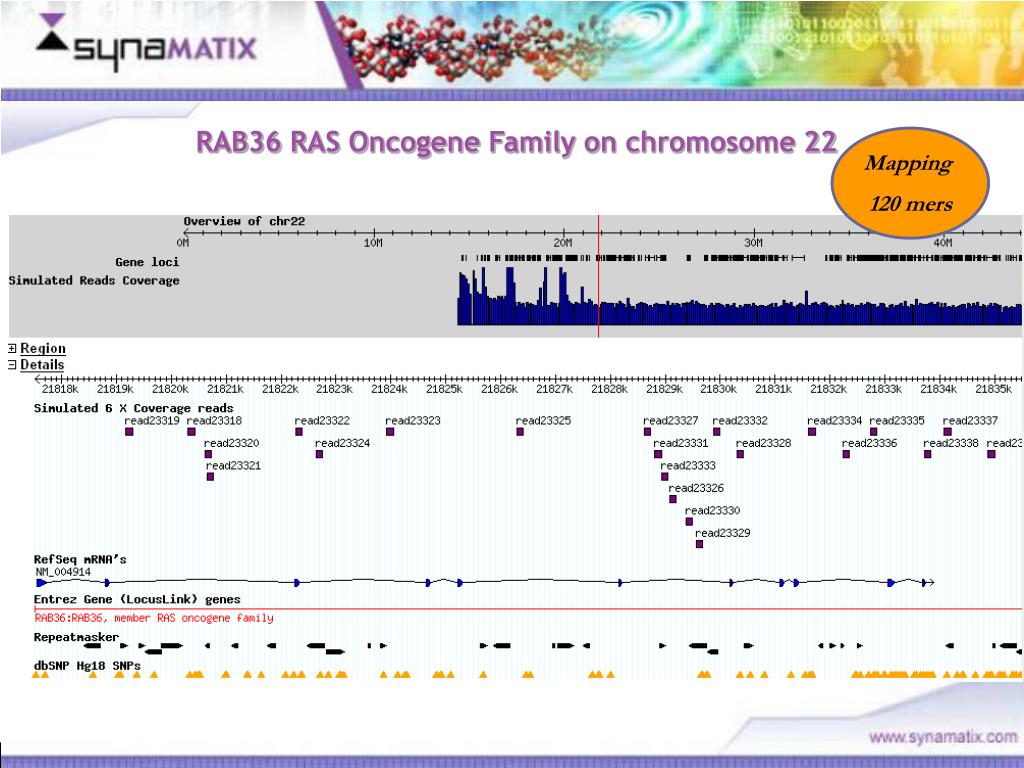Select read23322 marker

click(298, 432)
